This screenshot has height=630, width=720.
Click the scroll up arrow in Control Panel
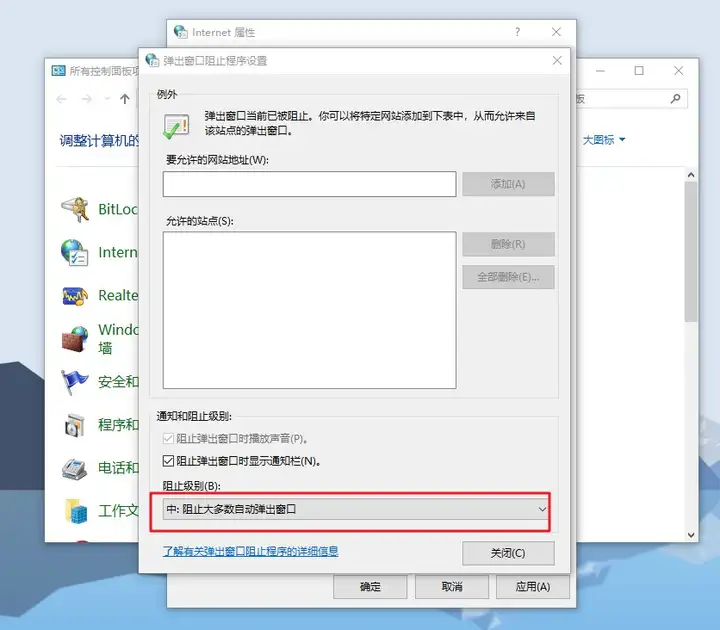[691, 175]
